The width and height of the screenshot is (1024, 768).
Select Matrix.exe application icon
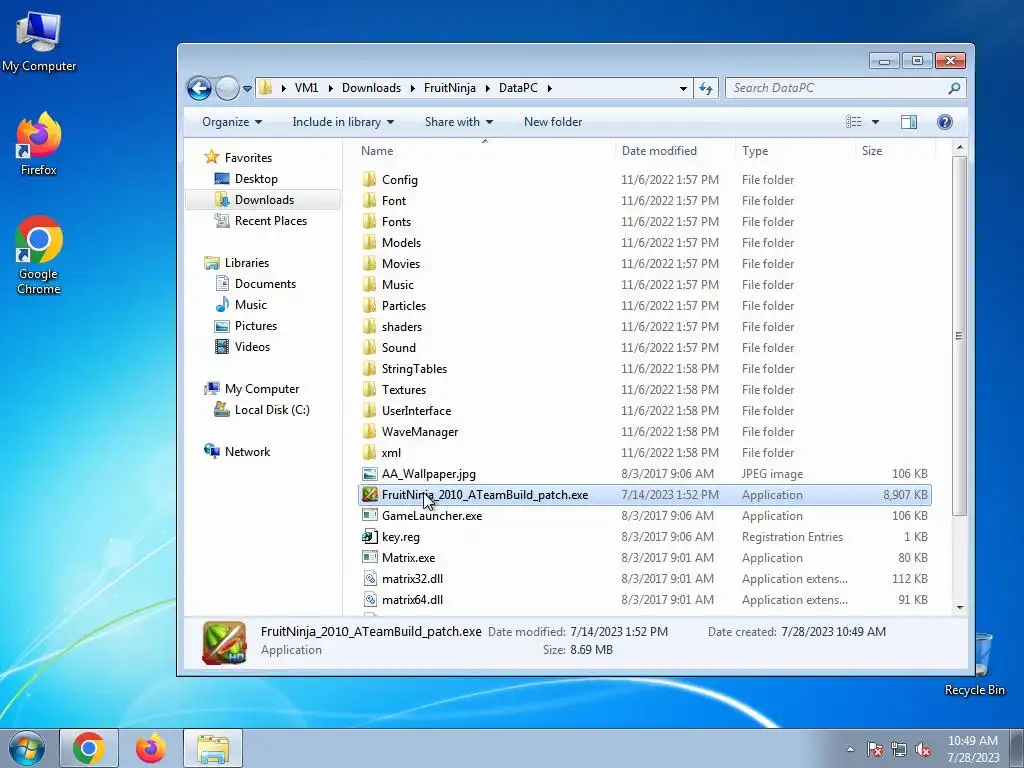click(x=370, y=558)
